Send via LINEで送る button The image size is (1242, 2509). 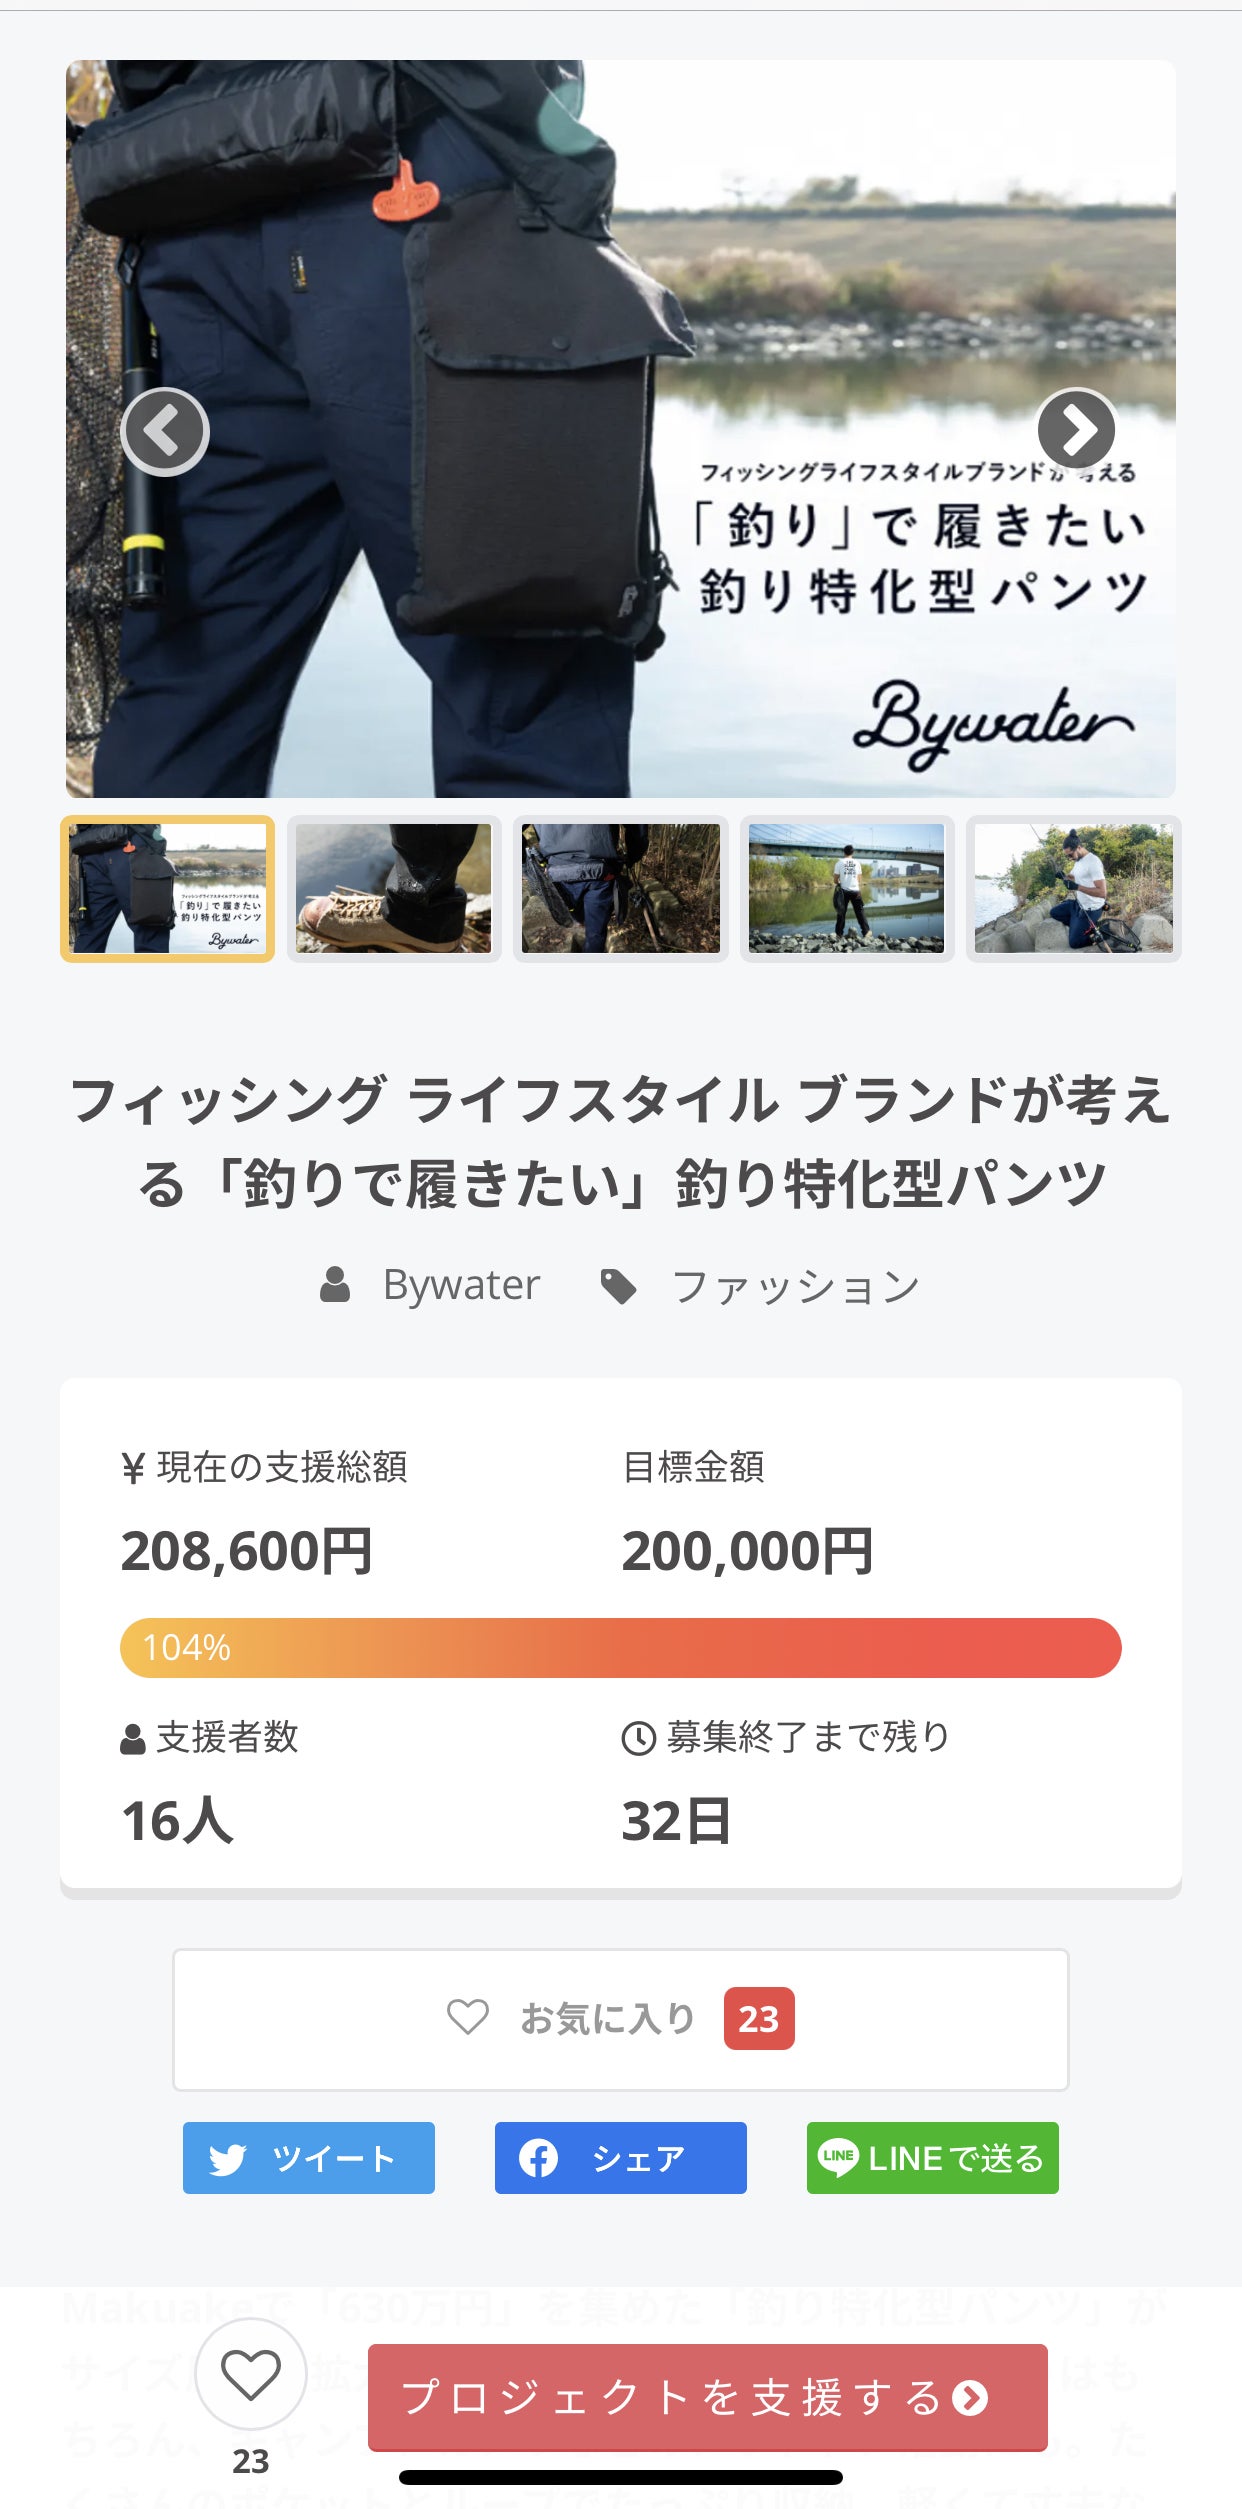click(x=932, y=2158)
